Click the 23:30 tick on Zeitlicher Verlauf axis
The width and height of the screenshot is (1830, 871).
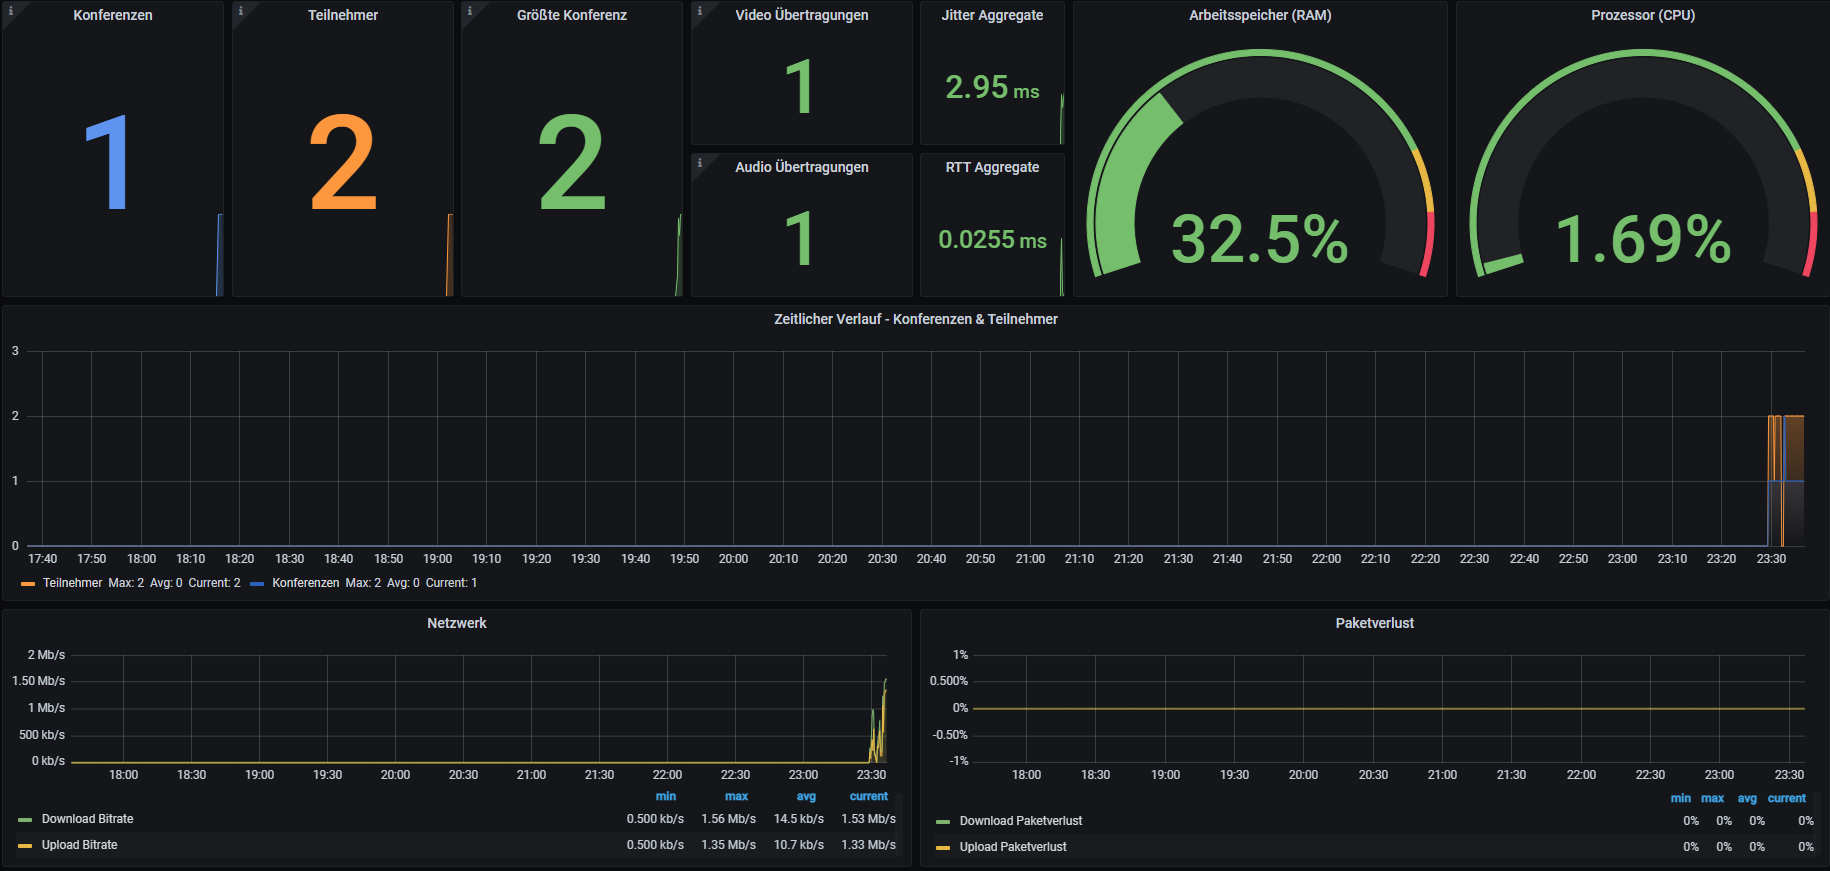1771,559
